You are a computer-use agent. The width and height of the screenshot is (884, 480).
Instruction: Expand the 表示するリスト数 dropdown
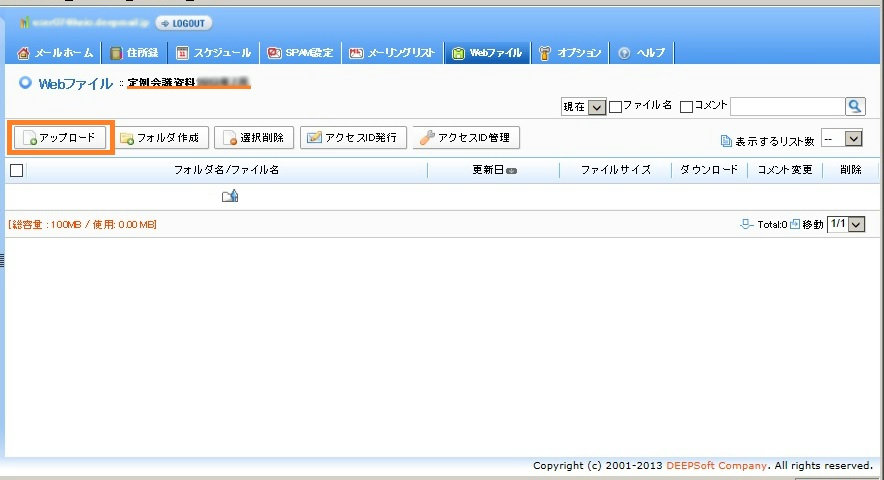point(841,139)
